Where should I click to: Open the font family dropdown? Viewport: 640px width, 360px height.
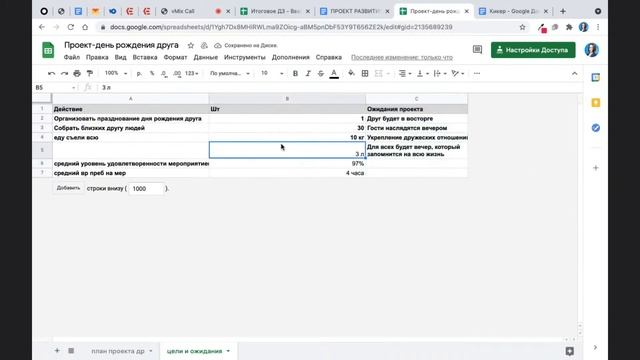click(229, 73)
